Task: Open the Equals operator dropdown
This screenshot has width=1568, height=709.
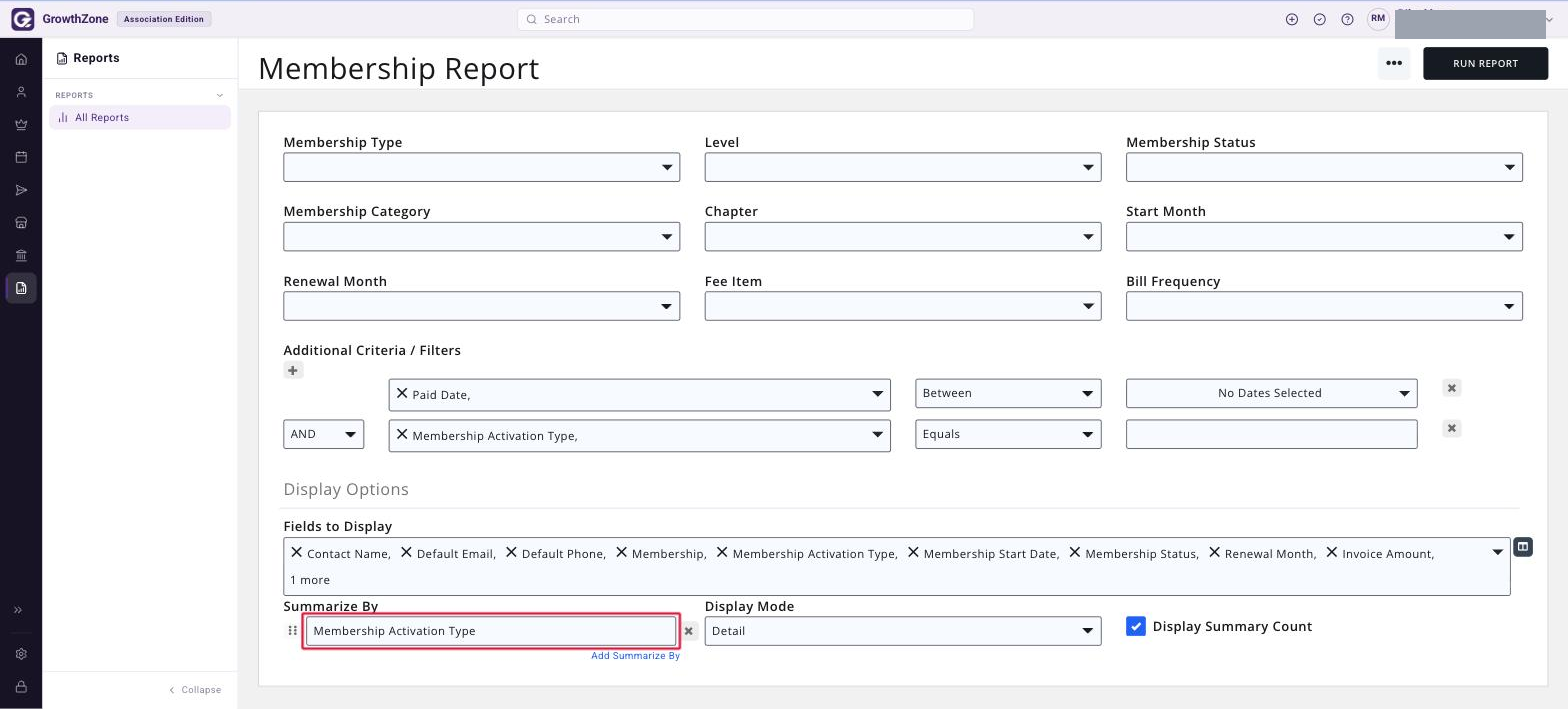Action: point(1008,434)
